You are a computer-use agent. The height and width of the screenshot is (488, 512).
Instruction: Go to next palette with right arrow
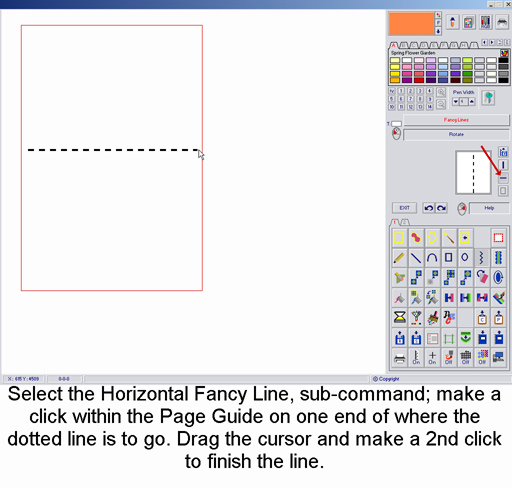tap(492, 42)
